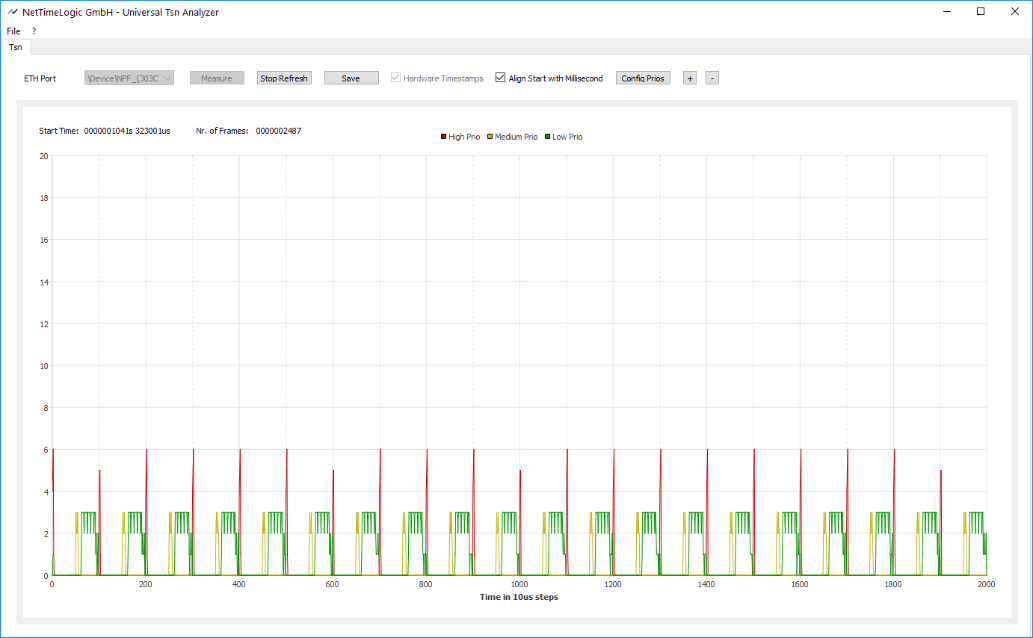The height and width of the screenshot is (638, 1033).
Task: Click the yellow Medium Prio legend marker
Action: click(490, 137)
